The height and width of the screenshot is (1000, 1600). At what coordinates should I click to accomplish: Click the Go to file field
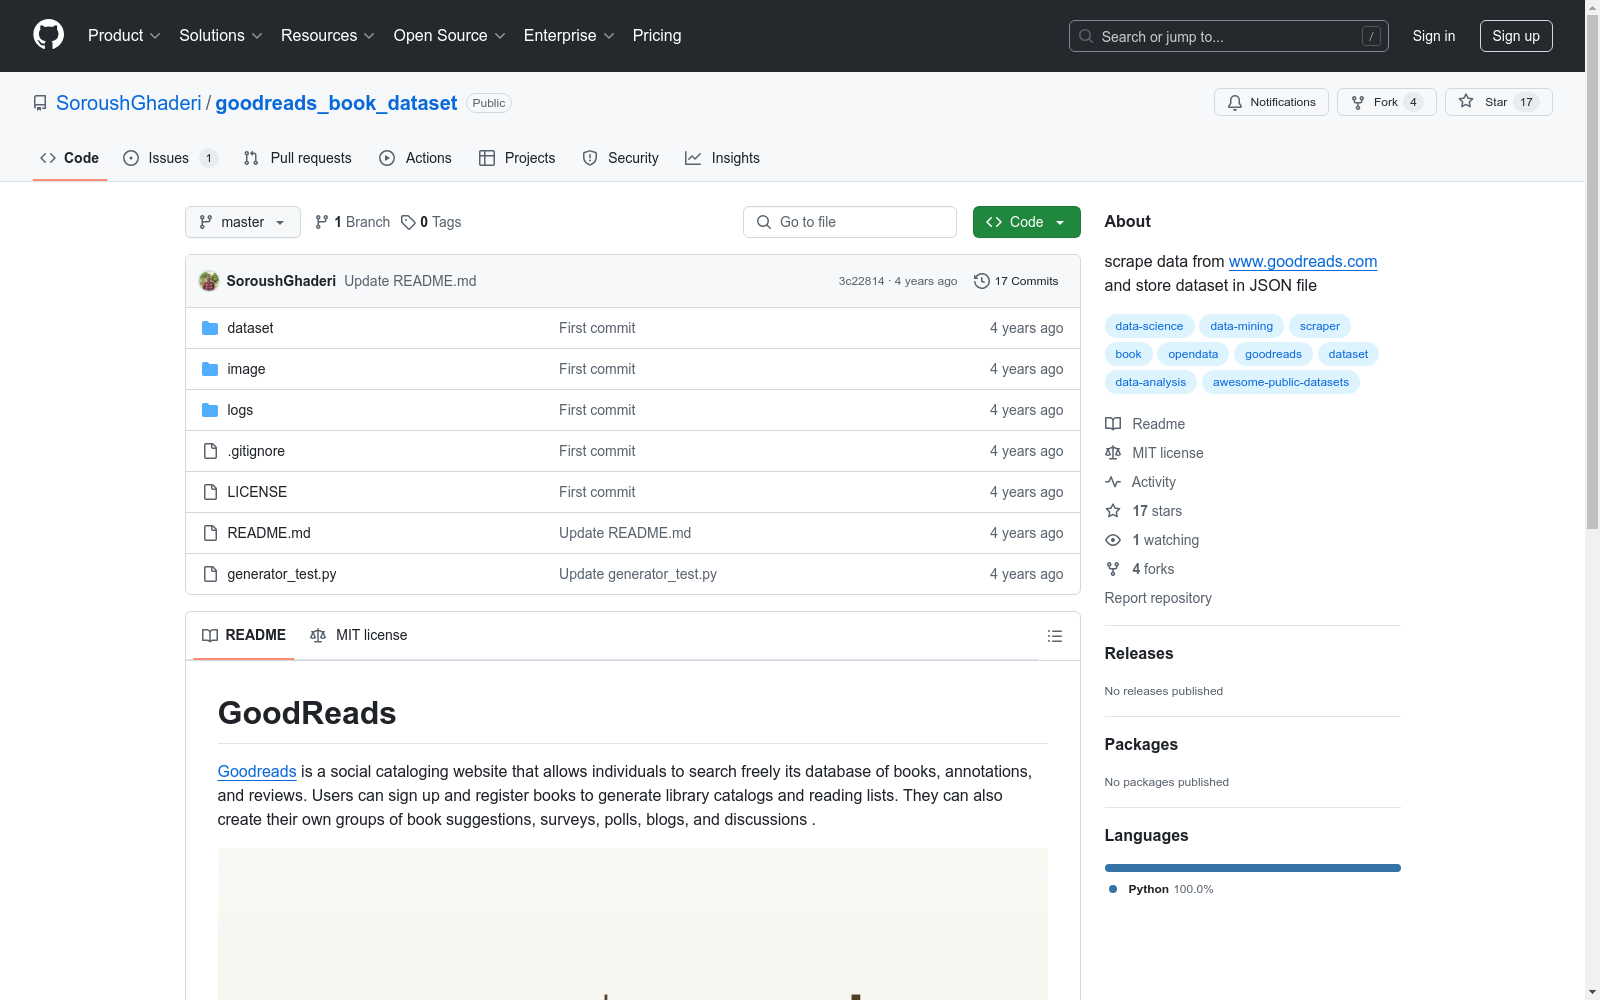click(850, 222)
